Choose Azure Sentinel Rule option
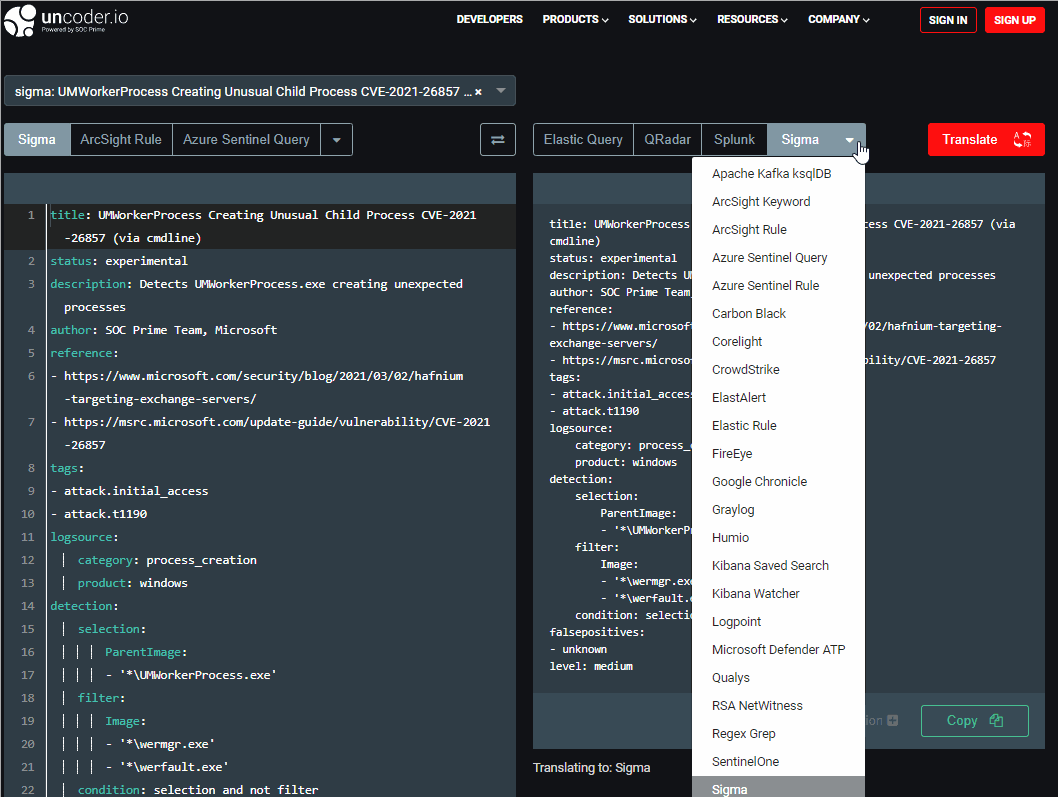The height and width of the screenshot is (797, 1058). [779, 286]
